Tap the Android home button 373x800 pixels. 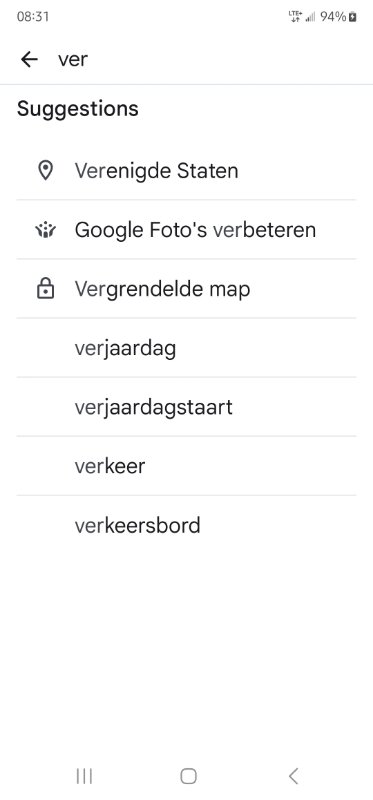188,776
